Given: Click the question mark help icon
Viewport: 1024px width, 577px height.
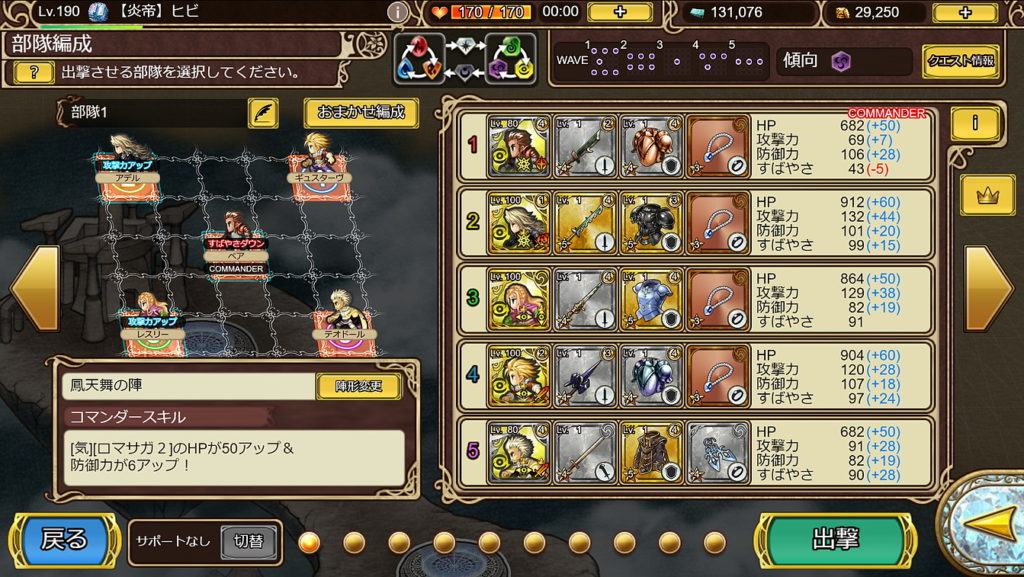Looking at the screenshot, I should 34,72.
